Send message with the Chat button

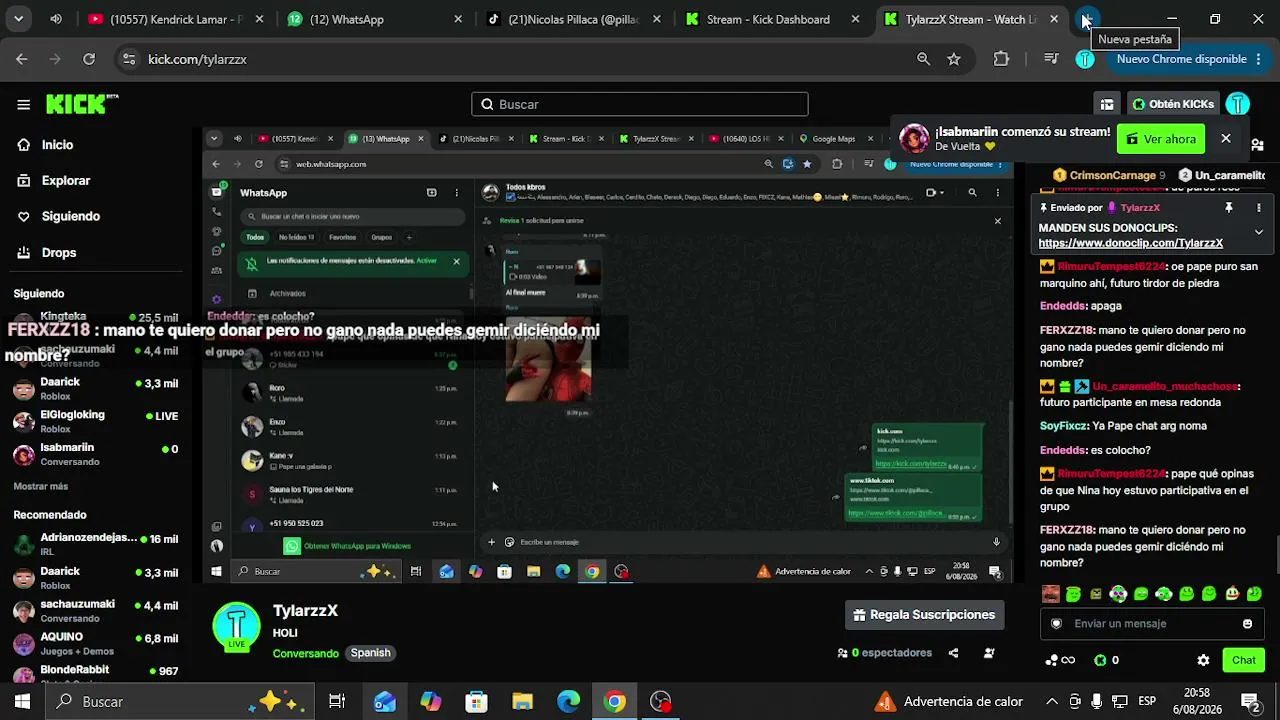pyautogui.click(x=1244, y=660)
